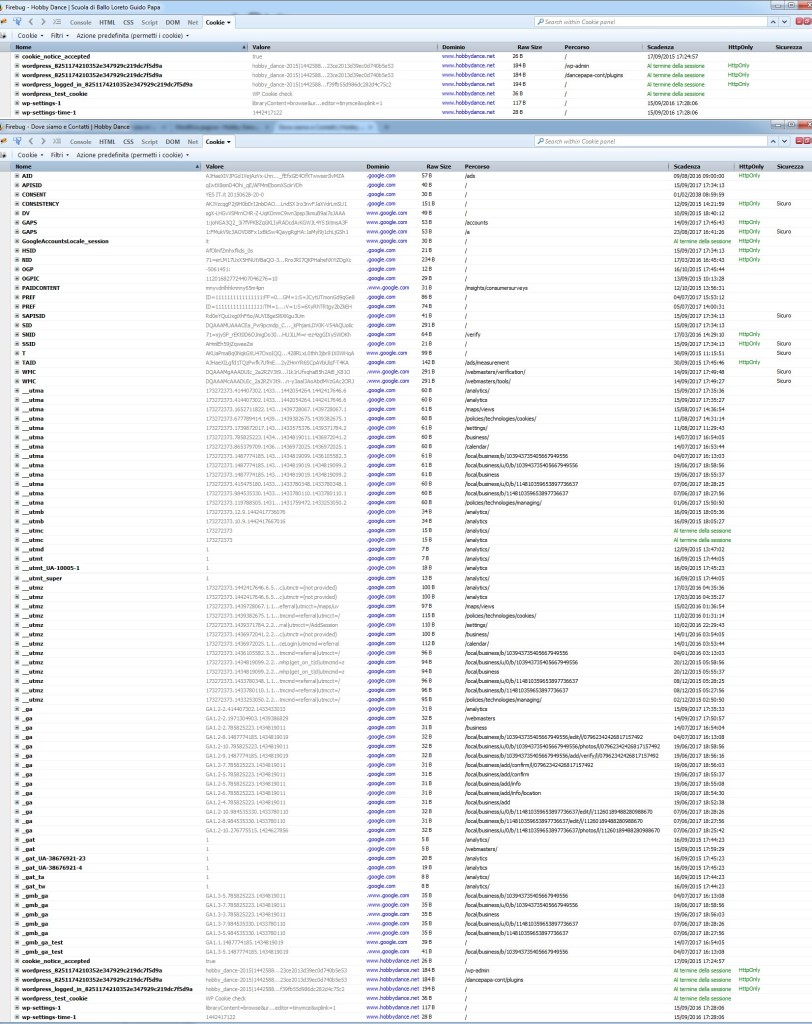Click the www.google.com domain in the DV row
The height and width of the screenshot is (1024, 812).
[387, 213]
